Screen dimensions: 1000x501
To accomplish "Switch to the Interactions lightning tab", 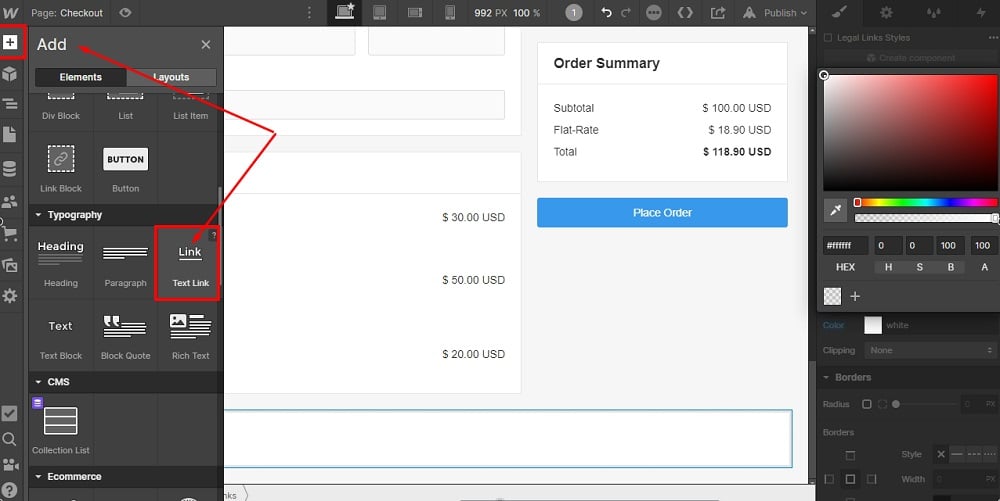I will [x=980, y=13].
